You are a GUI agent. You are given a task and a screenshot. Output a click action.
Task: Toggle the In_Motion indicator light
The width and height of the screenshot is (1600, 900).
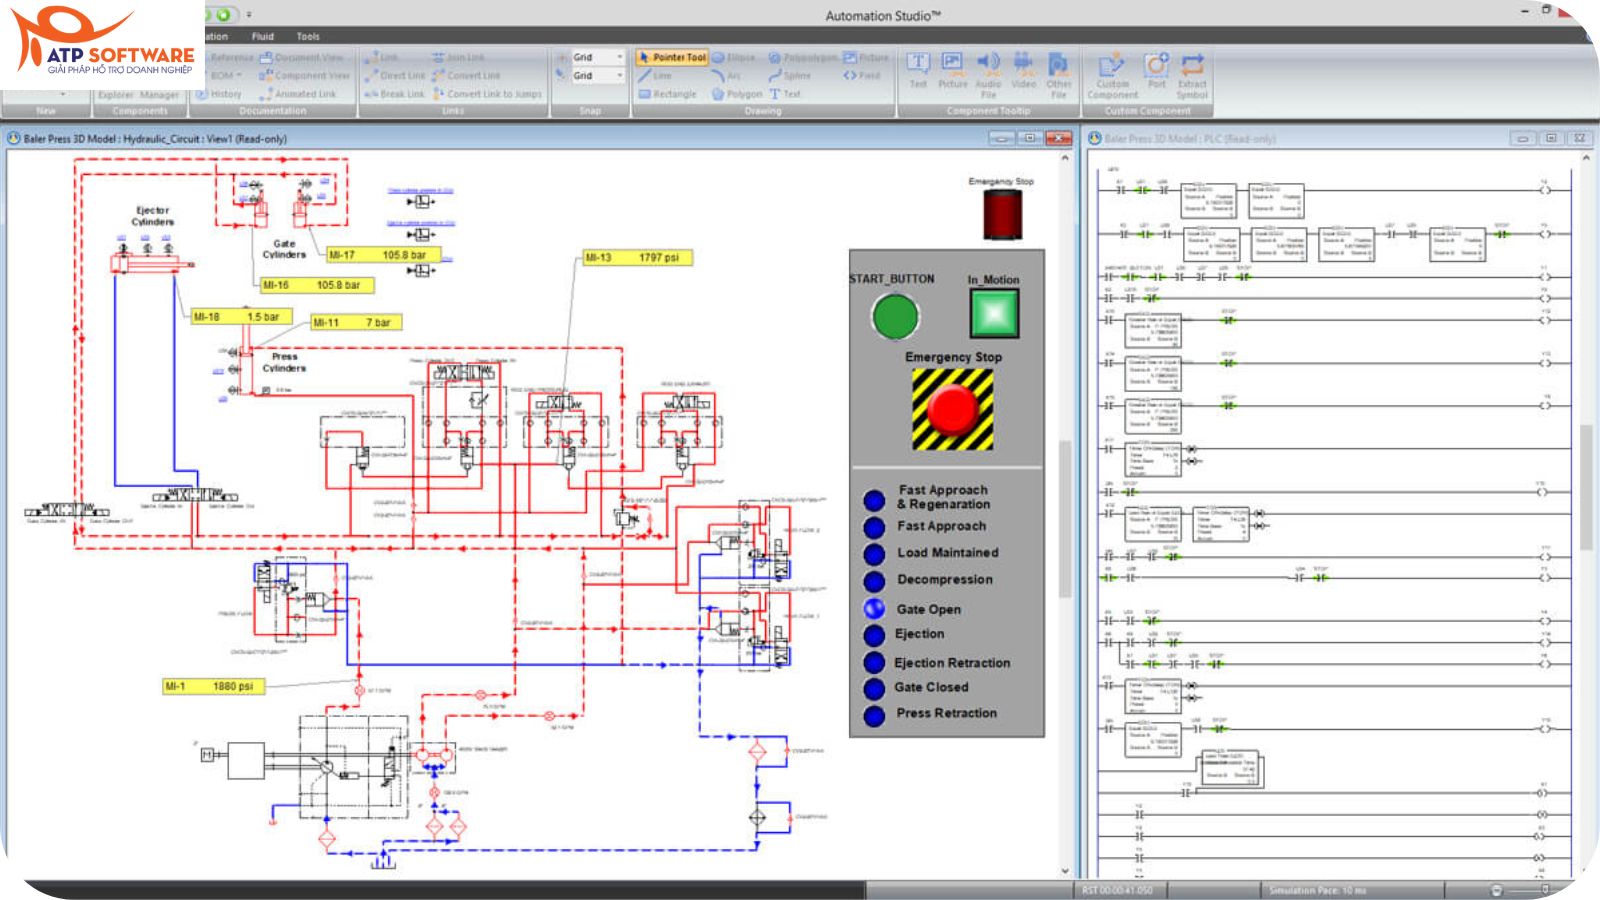tap(993, 314)
